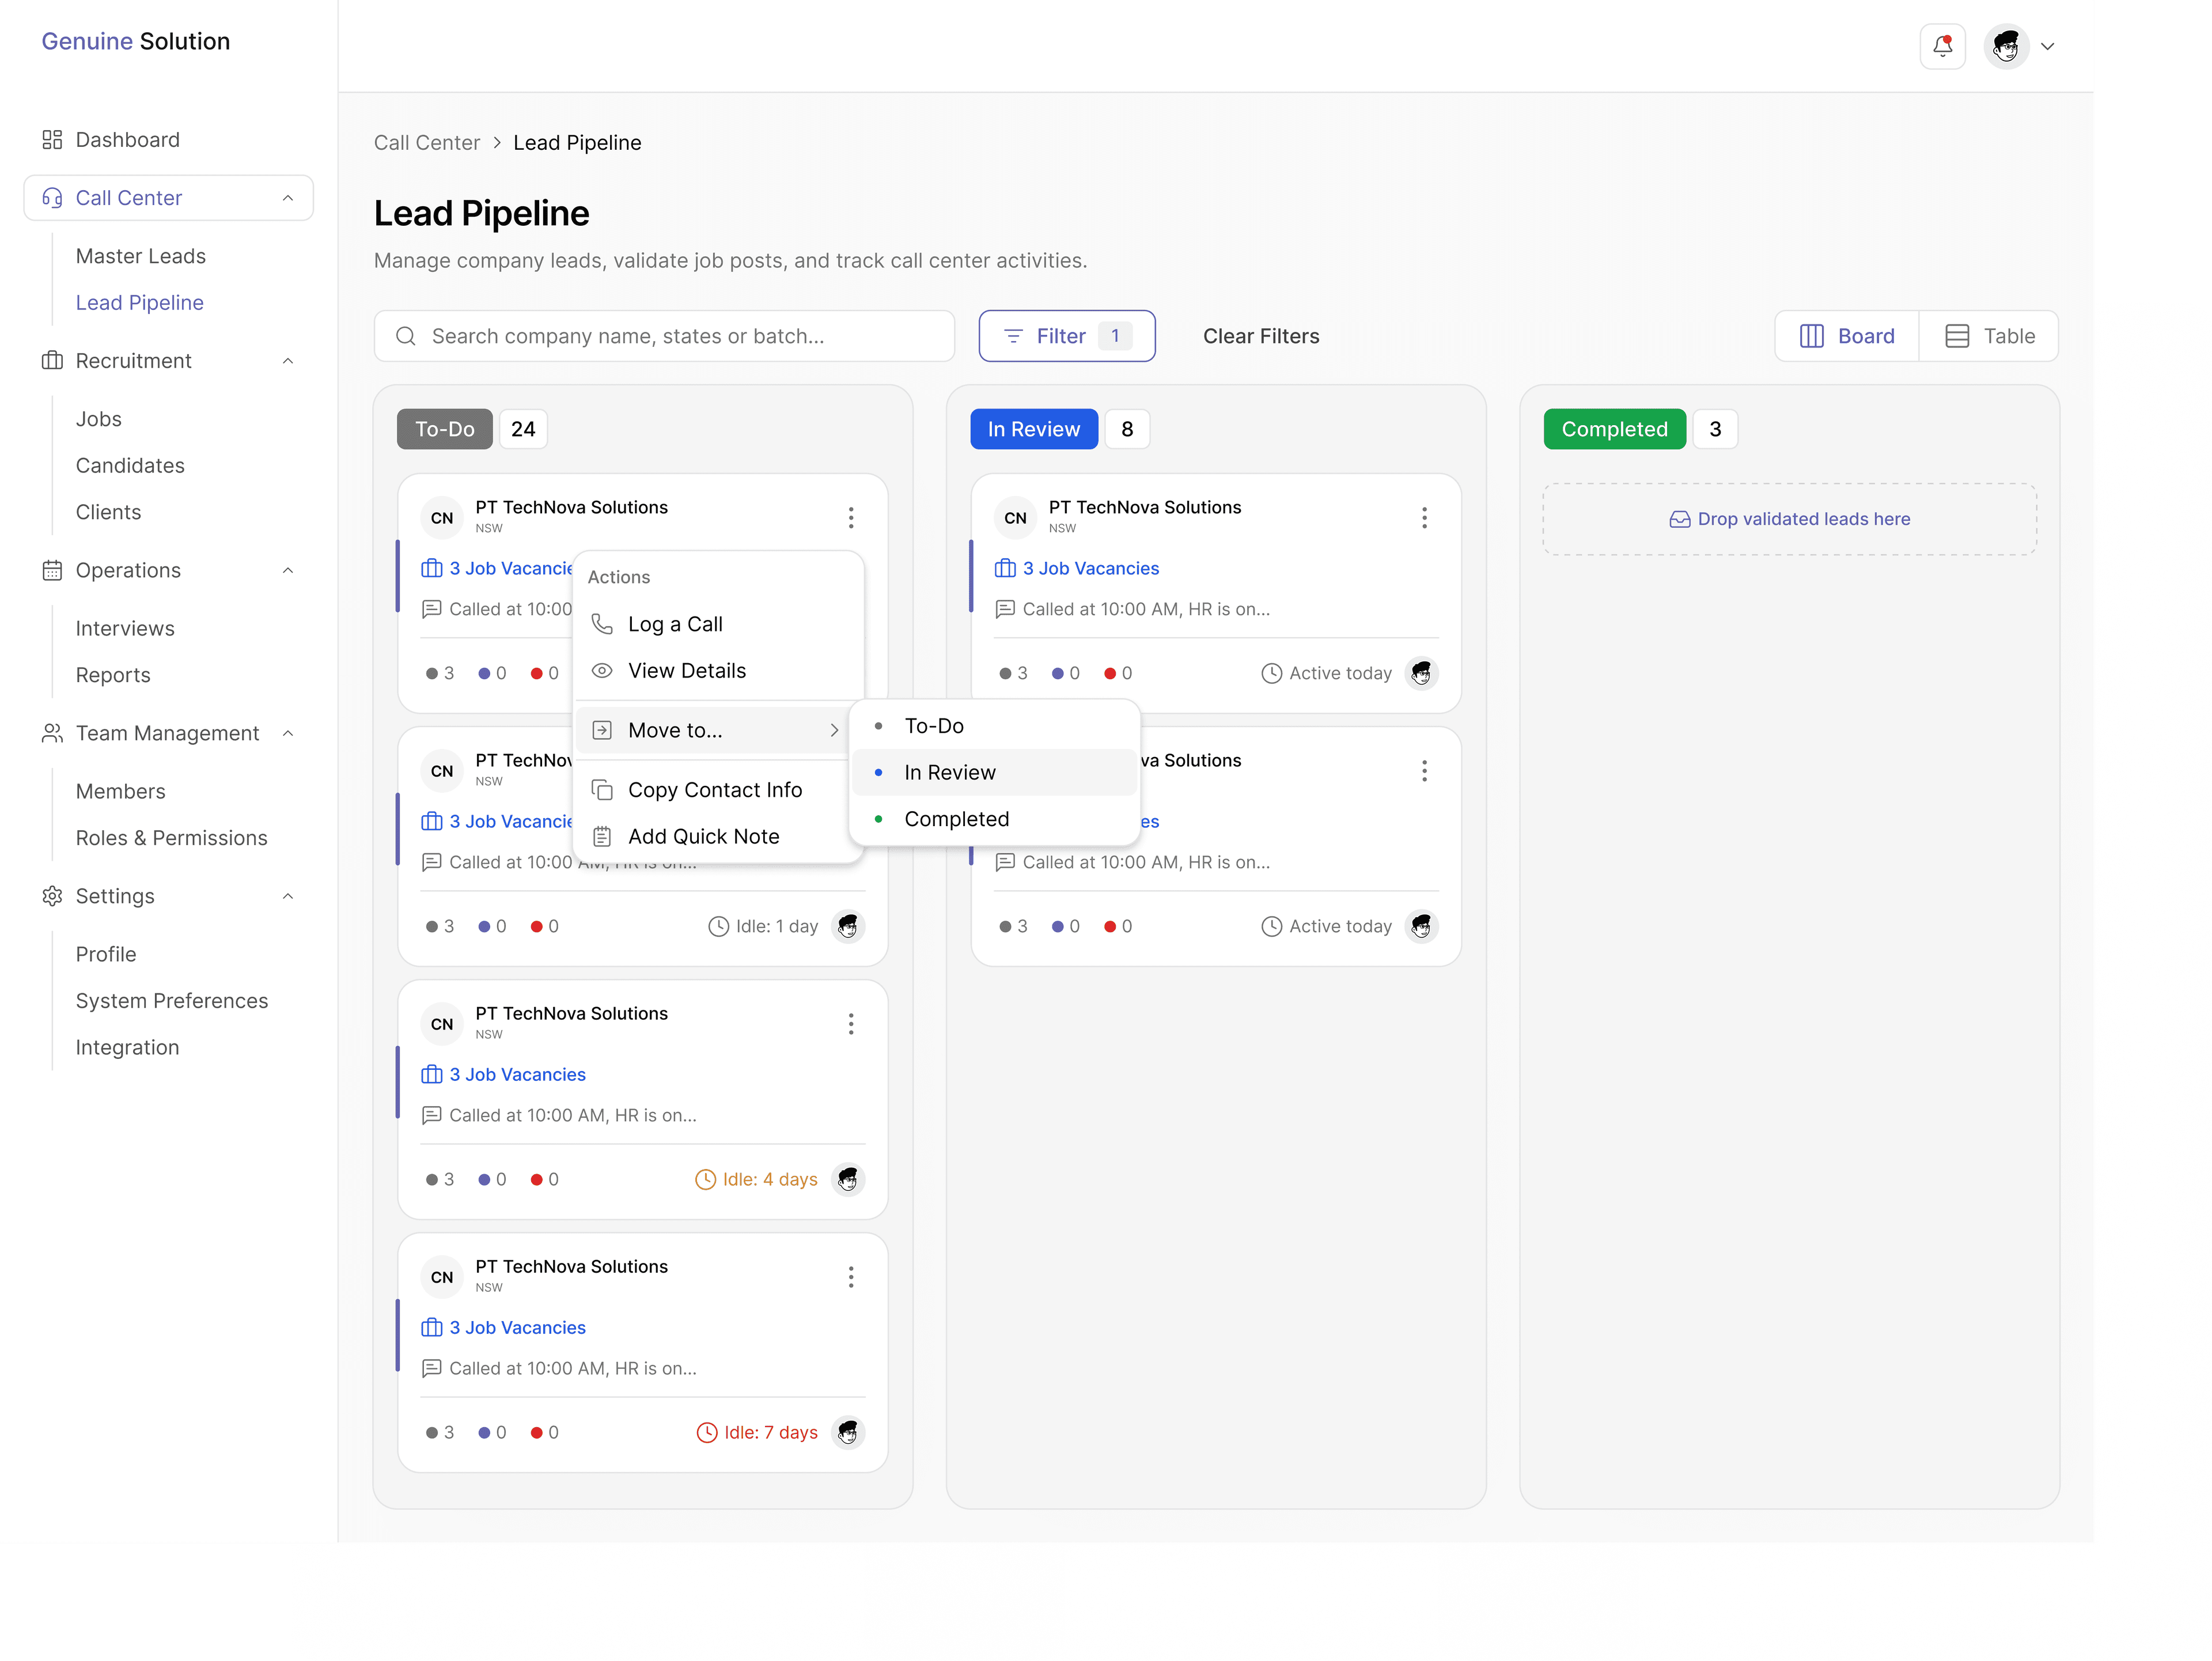This screenshot has height=1661, width=2212.
Task: Open the notifications bell
Action: (x=1942, y=46)
